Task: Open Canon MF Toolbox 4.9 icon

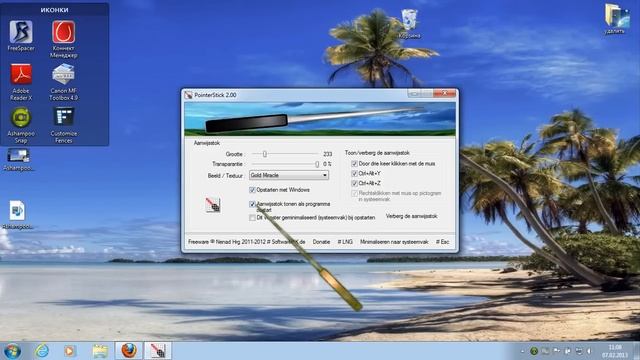Action: pos(63,82)
